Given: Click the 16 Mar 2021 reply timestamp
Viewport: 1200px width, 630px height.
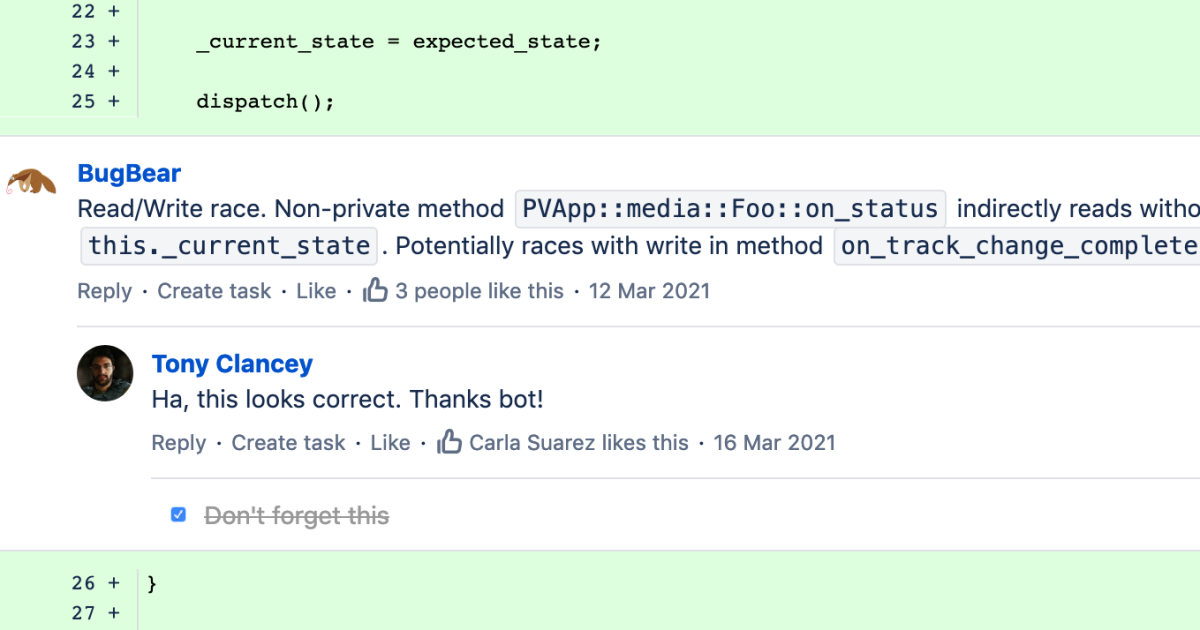Looking at the screenshot, I should point(774,442).
